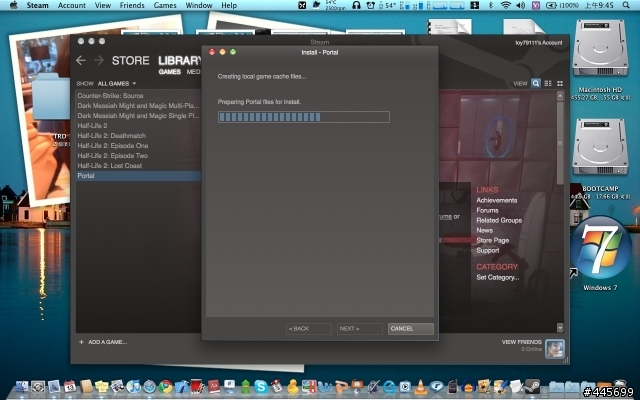Click the plus icon beside Add a Game
The height and width of the screenshot is (400, 640).
[x=81, y=342]
